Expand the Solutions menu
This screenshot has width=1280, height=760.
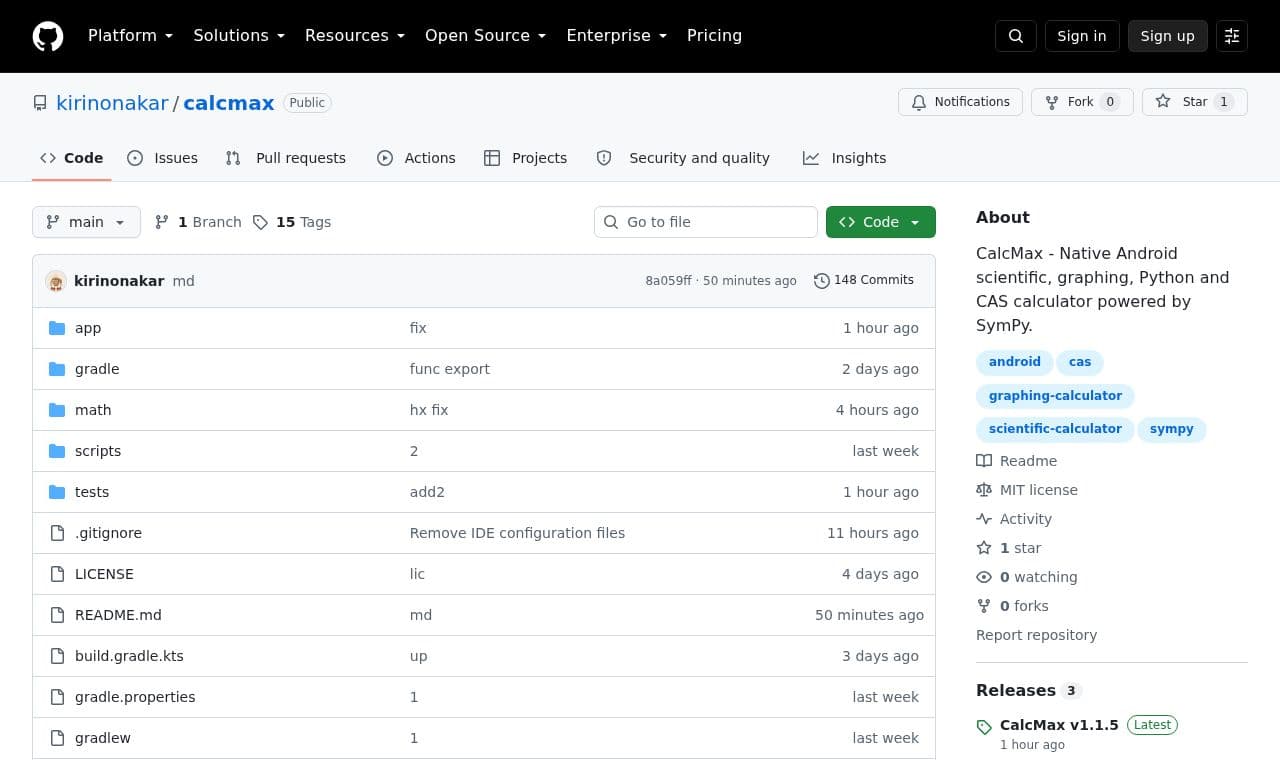coord(239,36)
